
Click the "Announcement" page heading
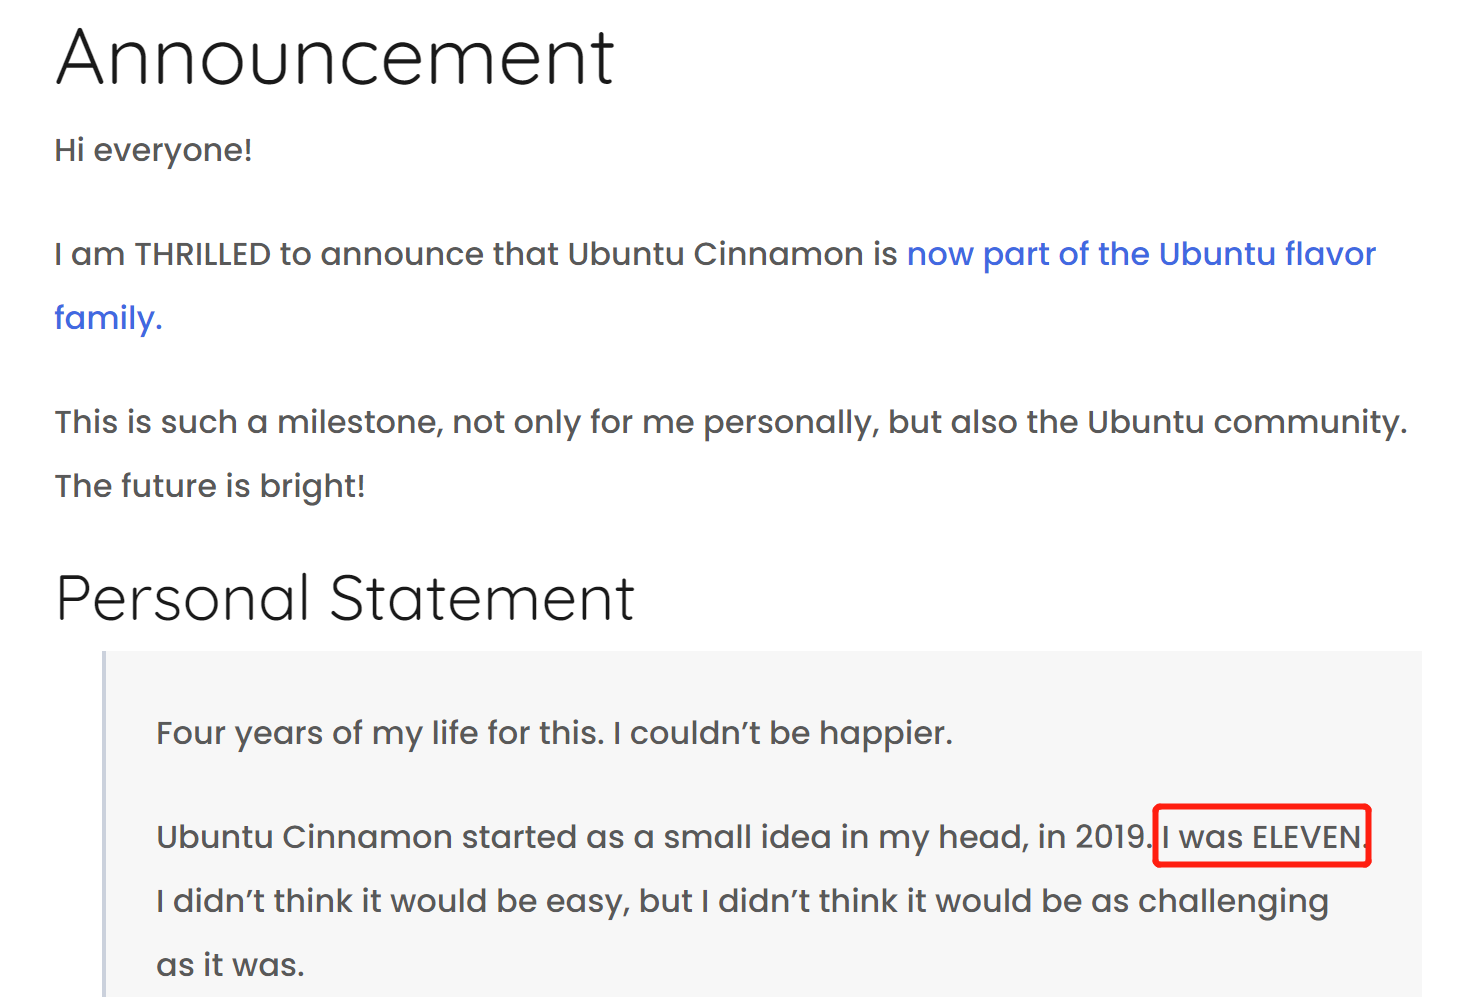click(x=335, y=57)
